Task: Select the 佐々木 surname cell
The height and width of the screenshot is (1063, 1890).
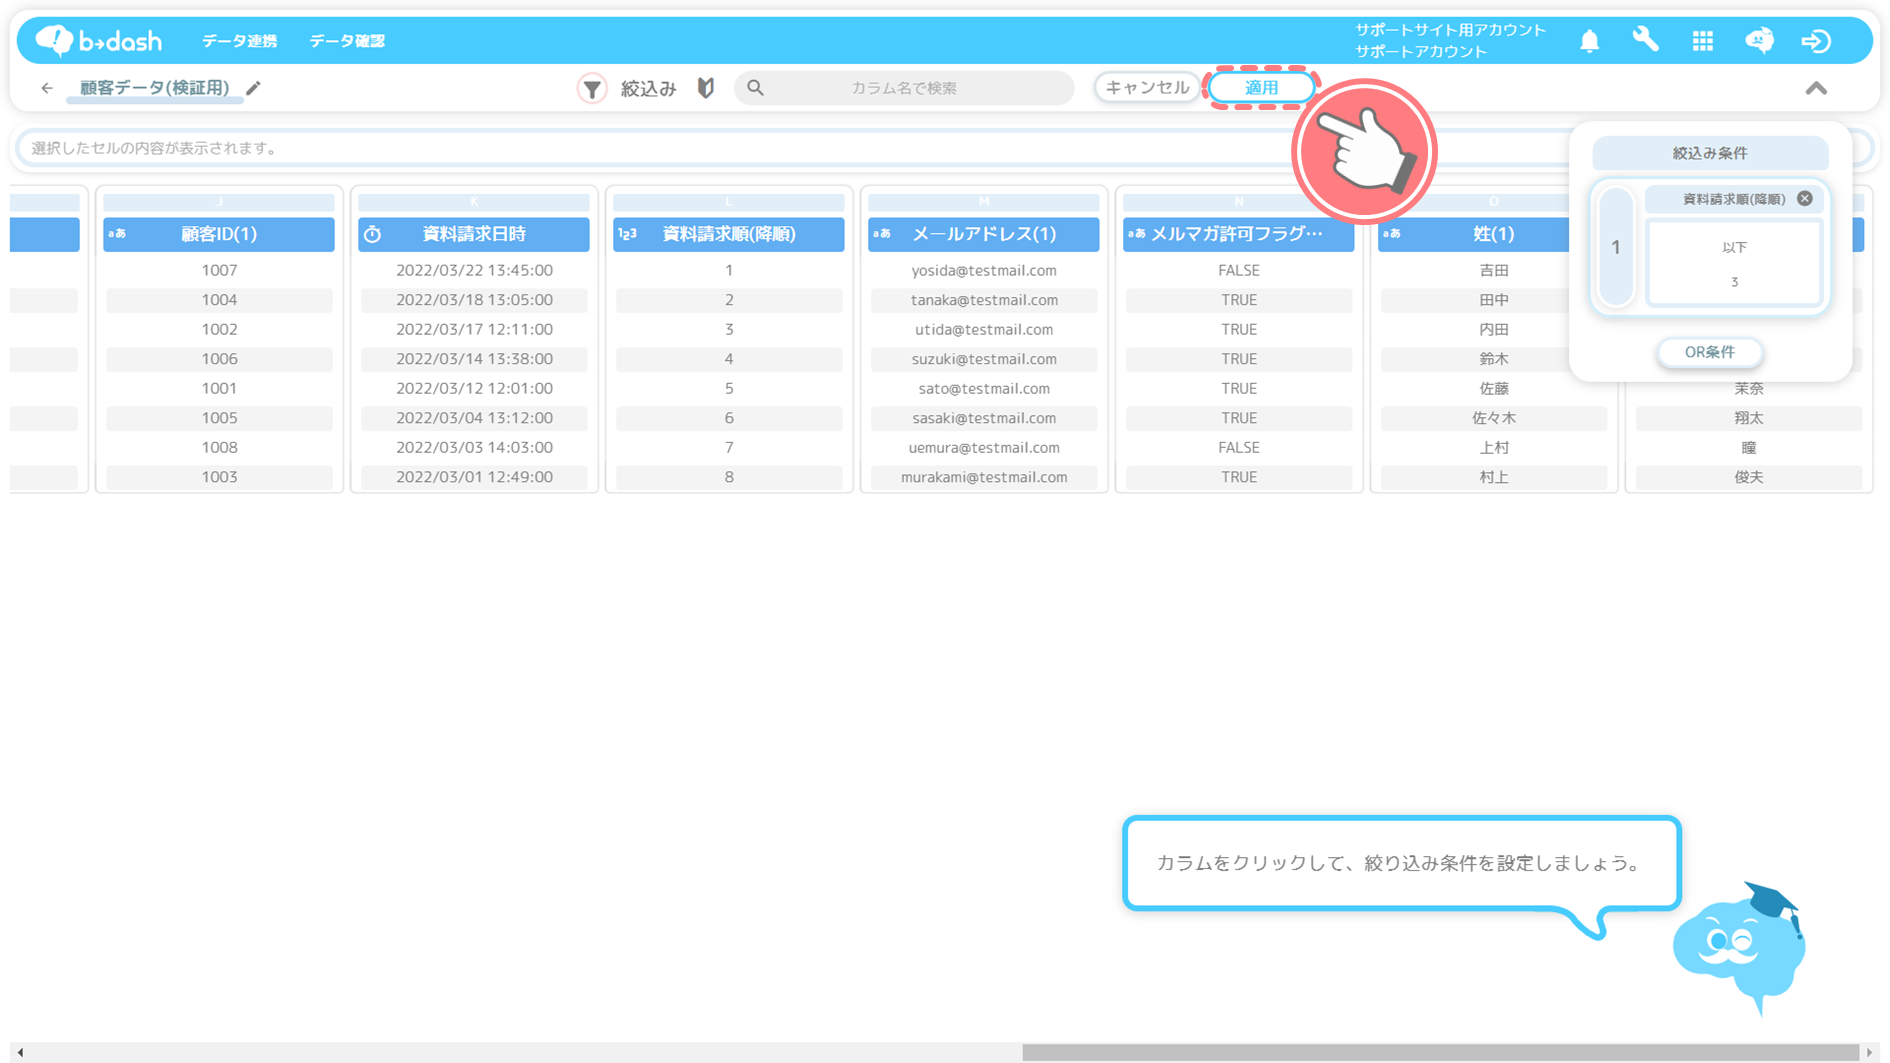Action: point(1493,418)
